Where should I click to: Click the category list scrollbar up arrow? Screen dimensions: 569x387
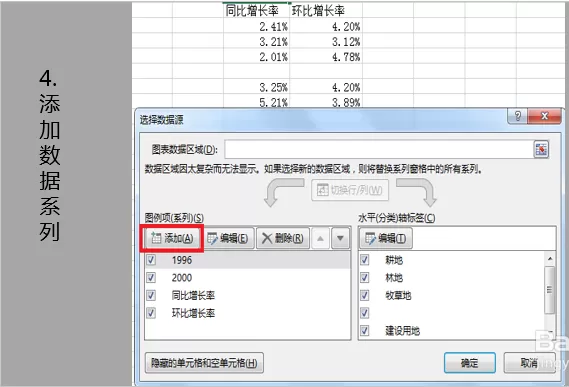(x=550, y=259)
